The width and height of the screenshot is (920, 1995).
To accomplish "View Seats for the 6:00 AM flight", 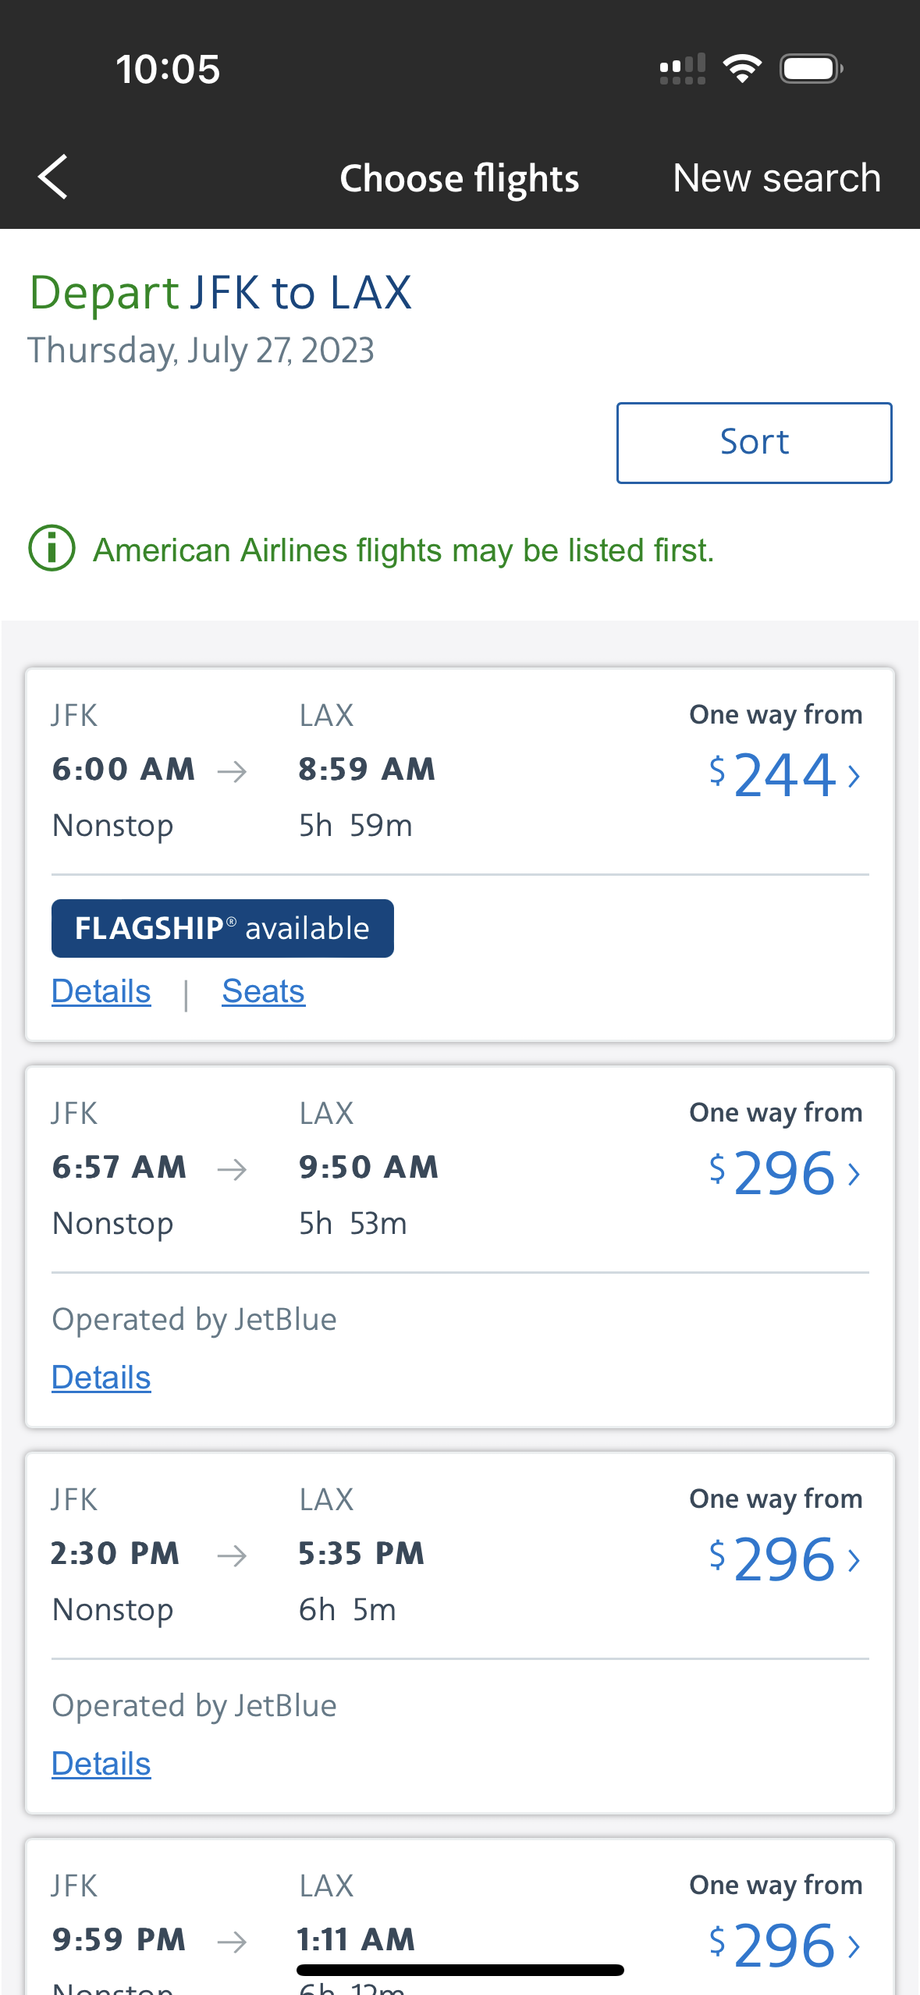I will (263, 991).
